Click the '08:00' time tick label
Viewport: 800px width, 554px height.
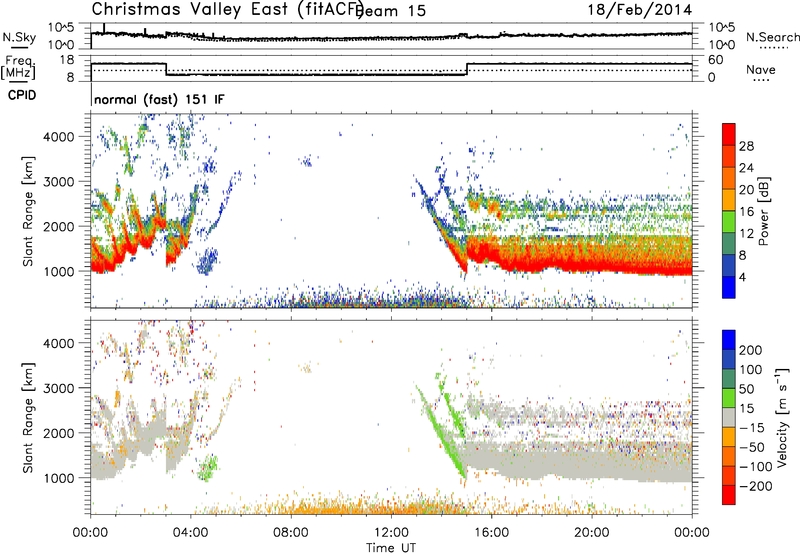pos(291,533)
